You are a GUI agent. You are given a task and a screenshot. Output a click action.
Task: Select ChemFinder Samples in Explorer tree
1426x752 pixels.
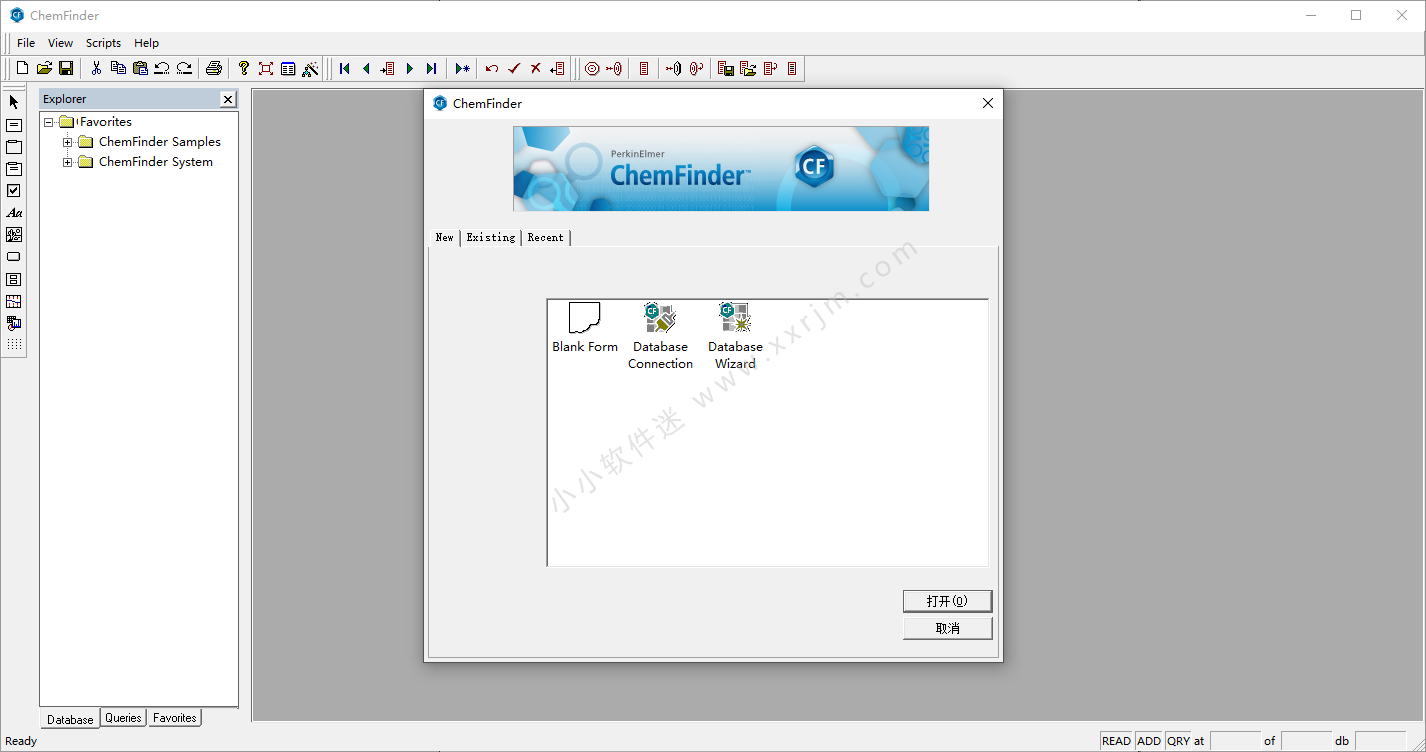tap(160, 142)
